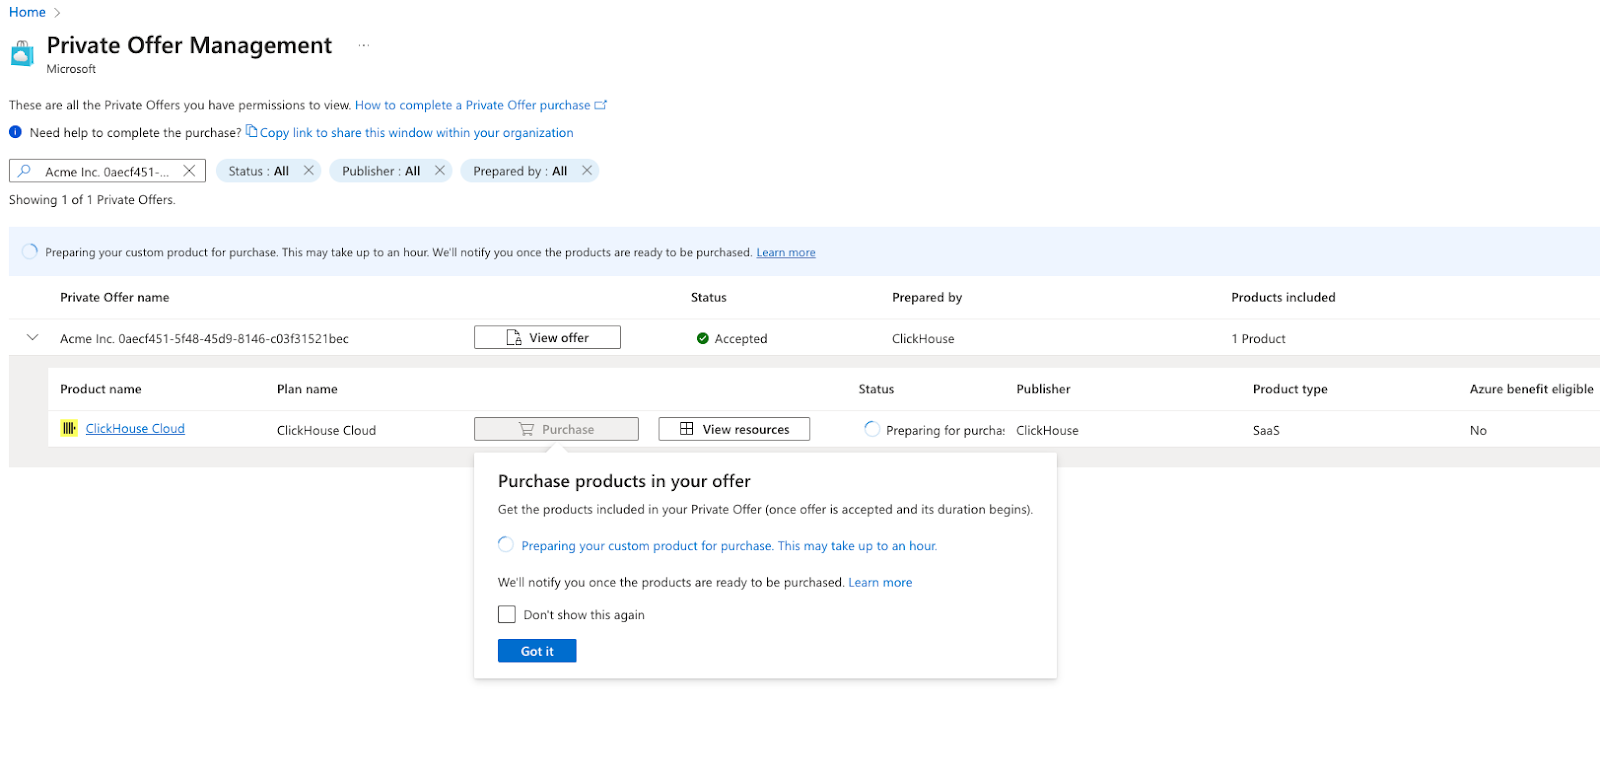Image resolution: width=1600 pixels, height=777 pixels.
Task: Remove the Publisher filter chip
Action: (439, 171)
